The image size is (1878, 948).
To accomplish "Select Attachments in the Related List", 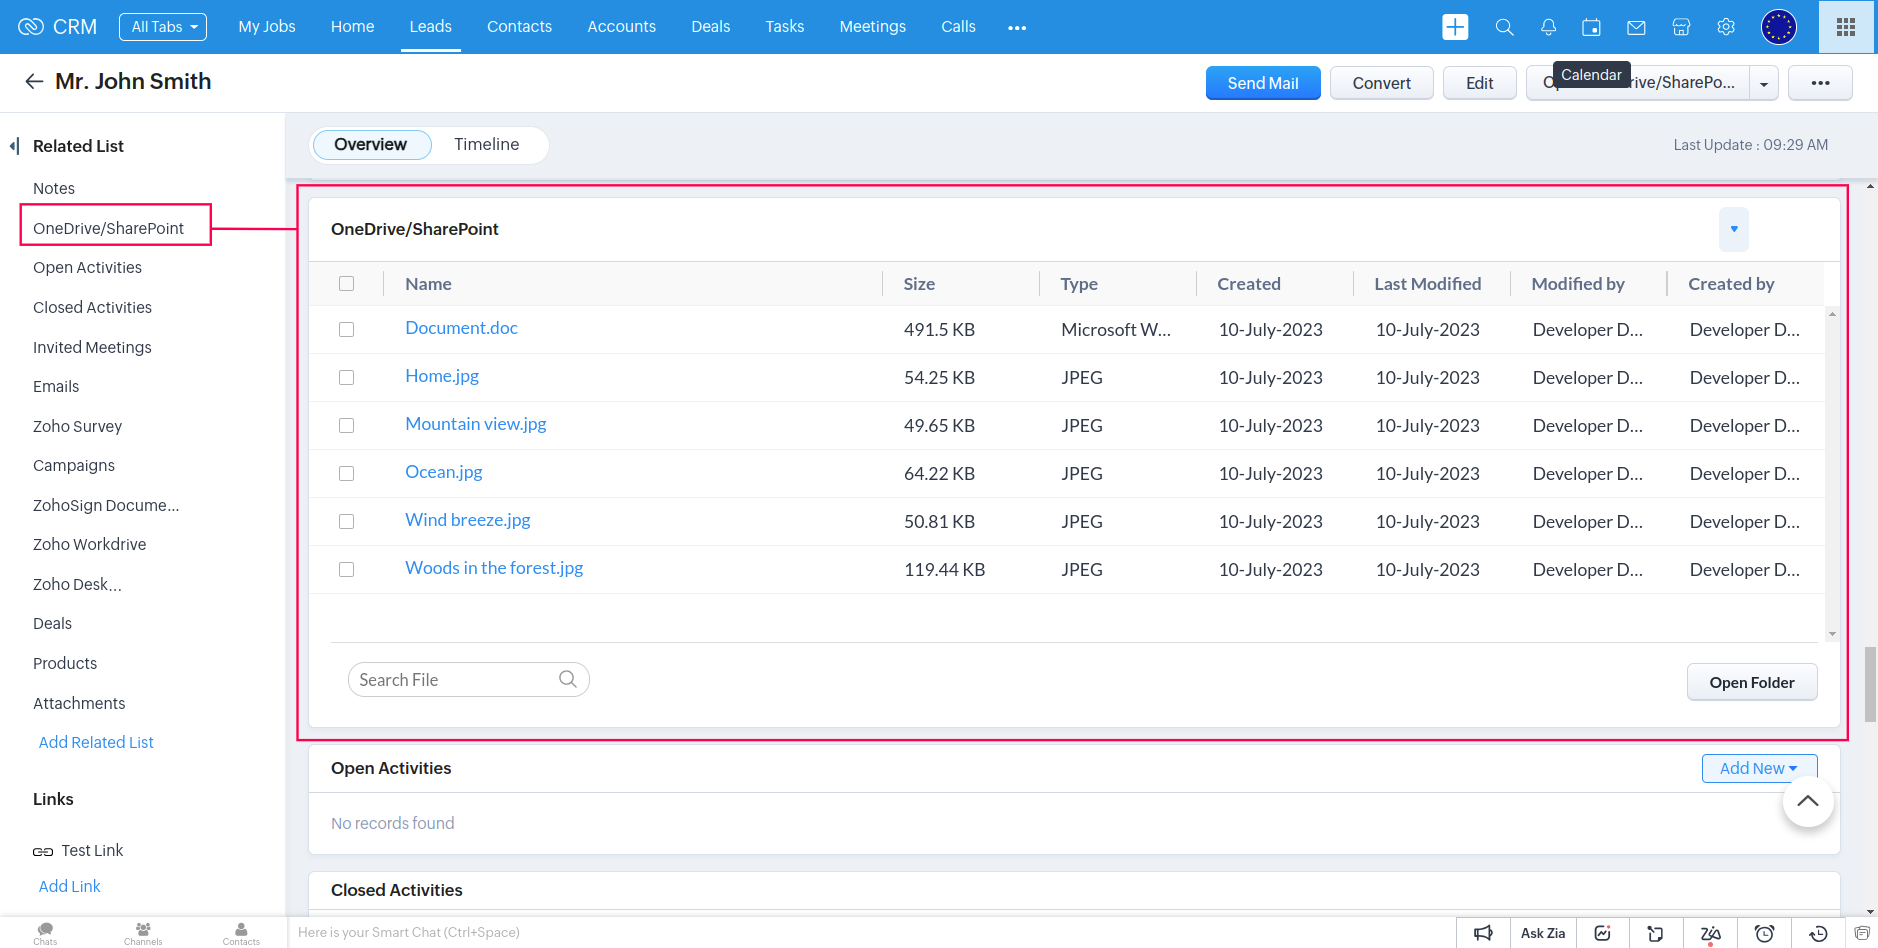I will [79, 703].
